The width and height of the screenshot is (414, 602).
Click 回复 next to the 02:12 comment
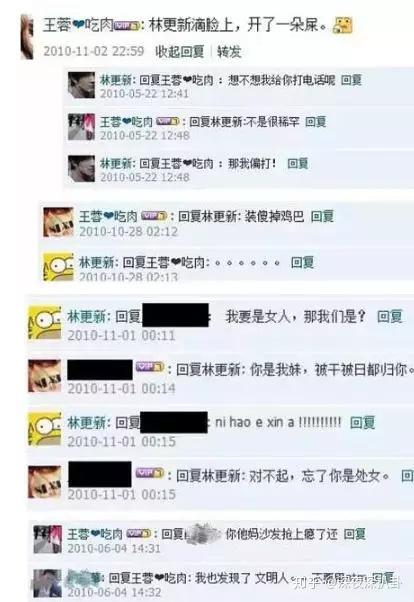[322, 217]
